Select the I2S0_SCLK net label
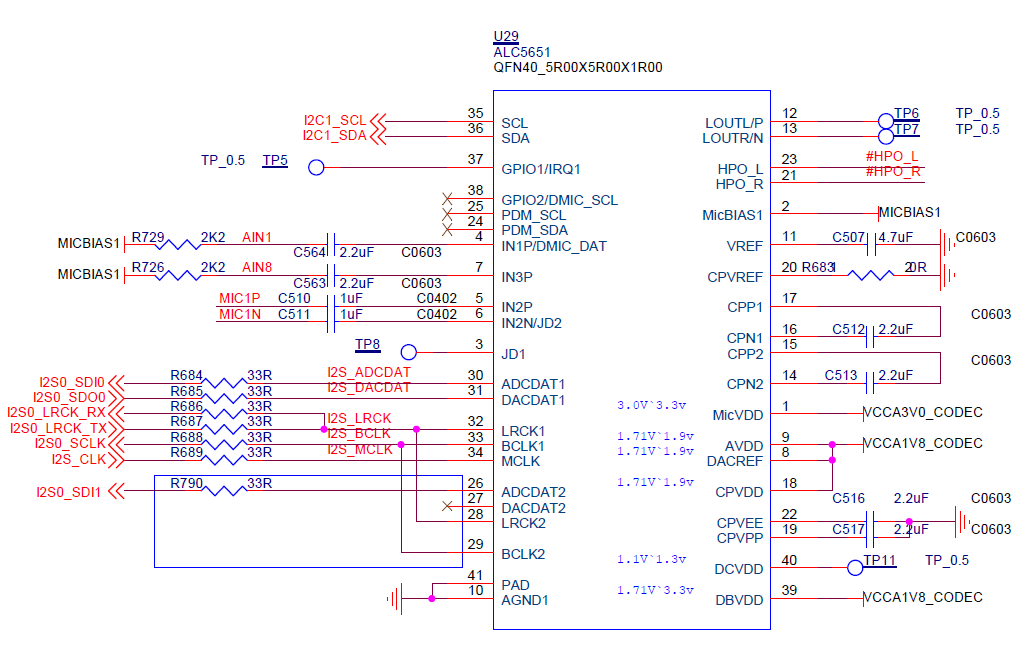The image size is (1029, 667). pyautogui.click(x=70, y=444)
